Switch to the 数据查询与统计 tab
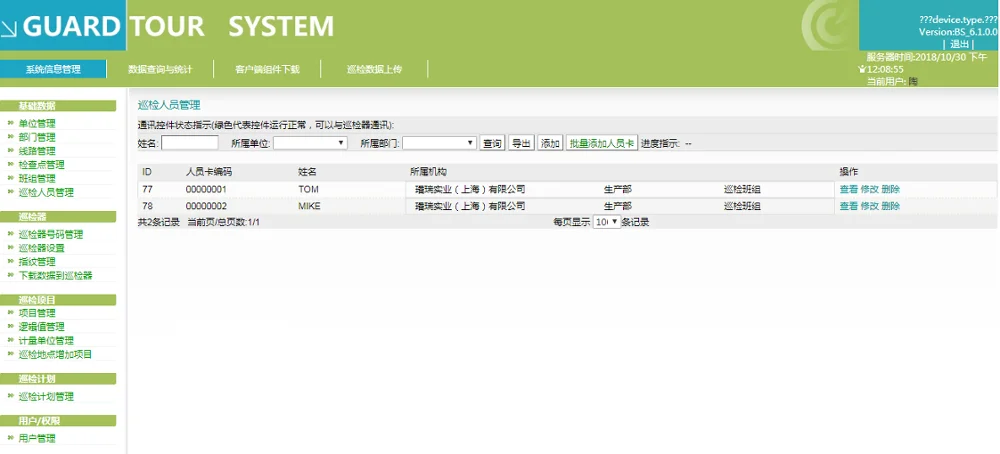This screenshot has height=454, width=1000. point(160,70)
